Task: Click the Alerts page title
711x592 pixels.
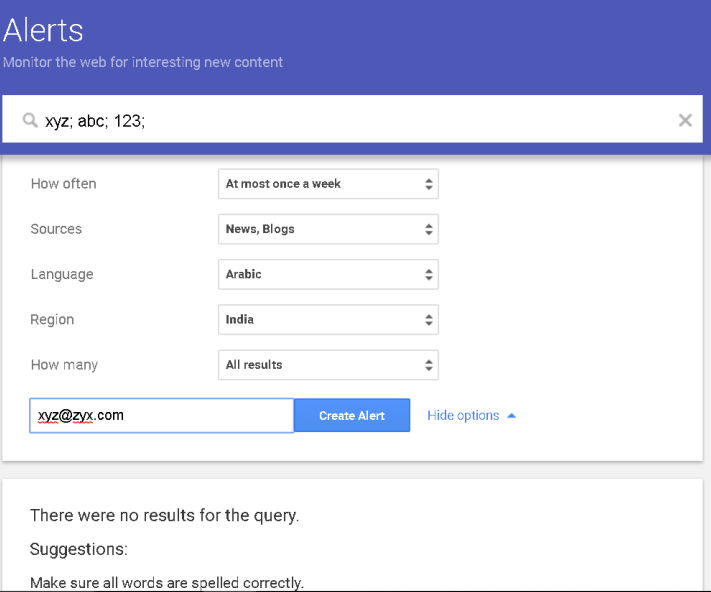Action: [x=43, y=30]
